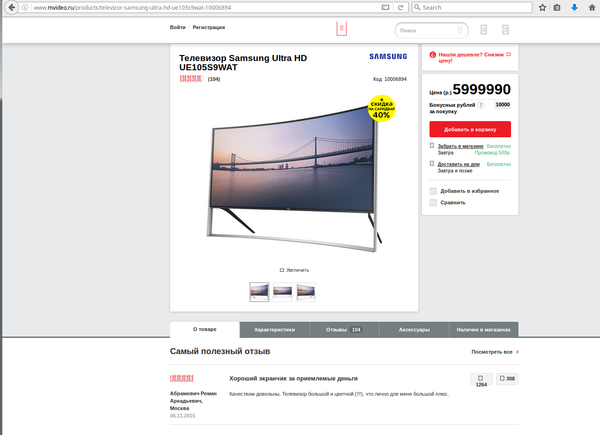Reload the page using the refresh icon
The image size is (600, 435).
pyautogui.click(x=400, y=7)
